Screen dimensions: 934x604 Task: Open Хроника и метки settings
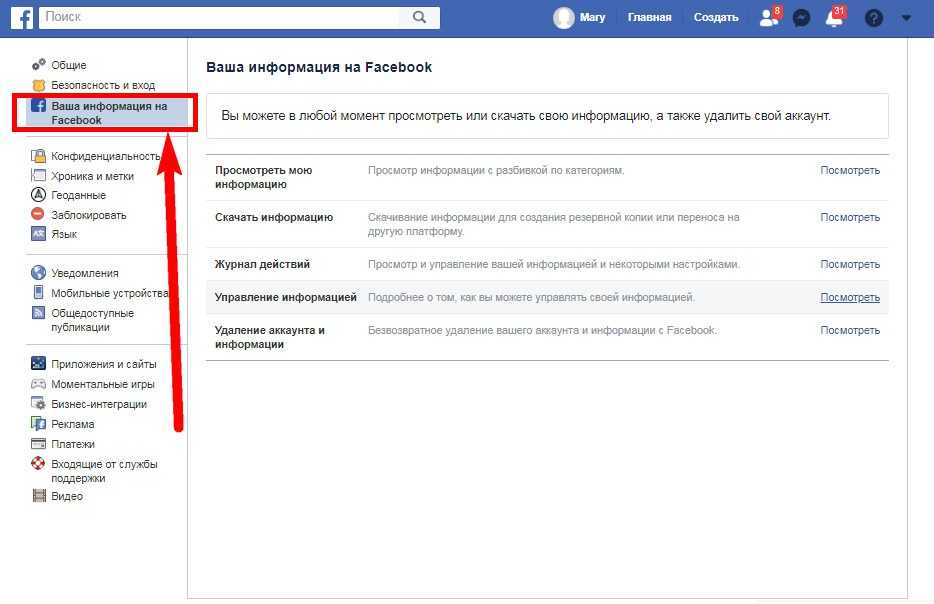(x=92, y=176)
